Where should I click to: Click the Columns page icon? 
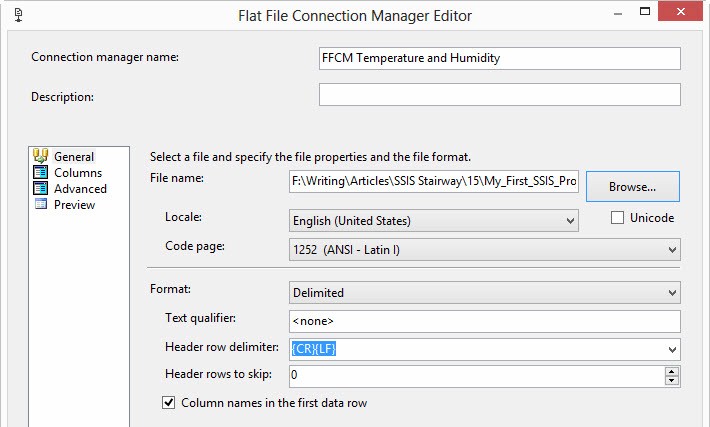pyautogui.click(x=41, y=172)
